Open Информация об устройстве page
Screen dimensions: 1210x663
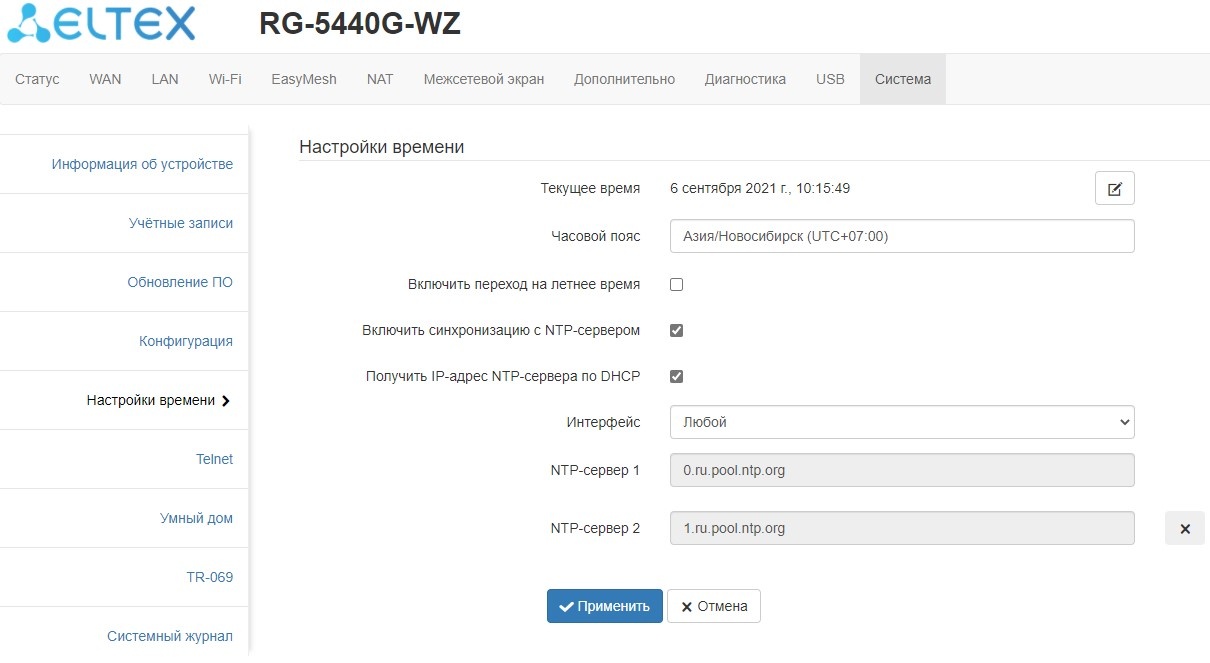[x=142, y=164]
